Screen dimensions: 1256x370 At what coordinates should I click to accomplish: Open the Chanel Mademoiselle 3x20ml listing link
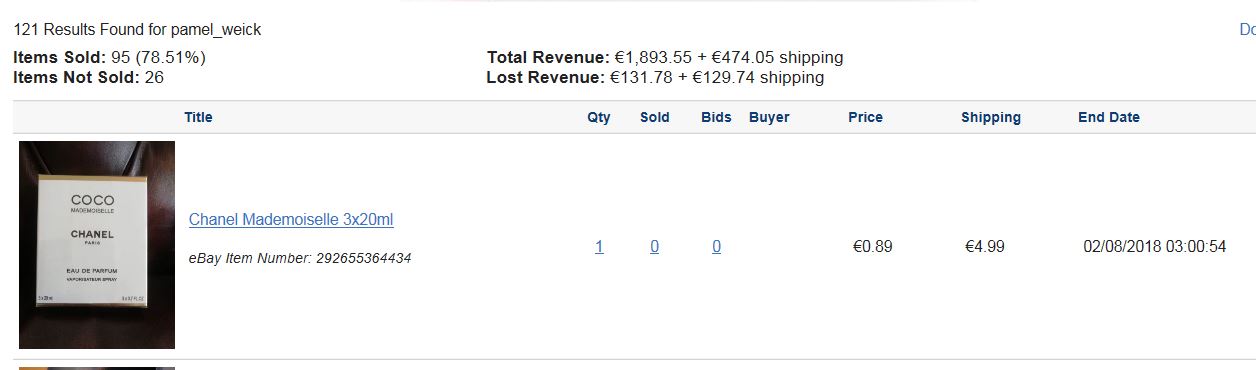[x=291, y=219]
